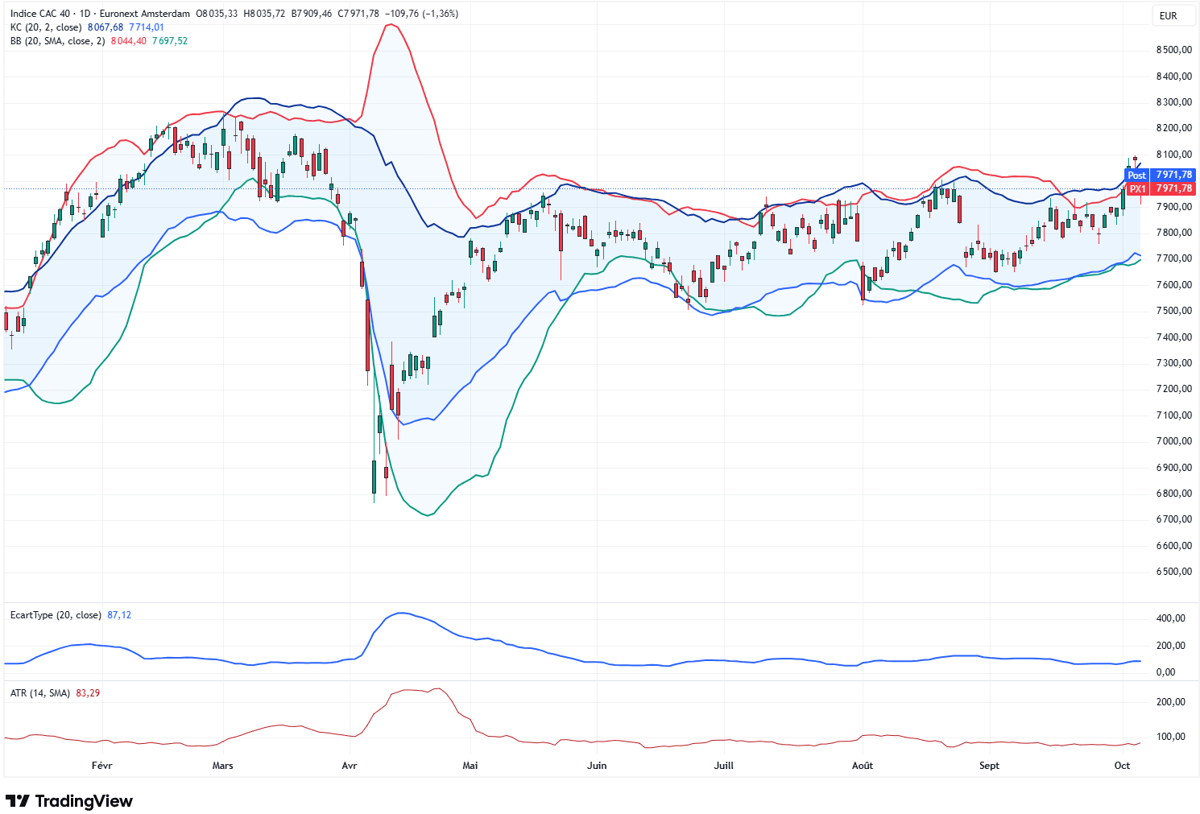The width and height of the screenshot is (1200, 814).
Task: Click the TradingView logo
Action: (69, 801)
